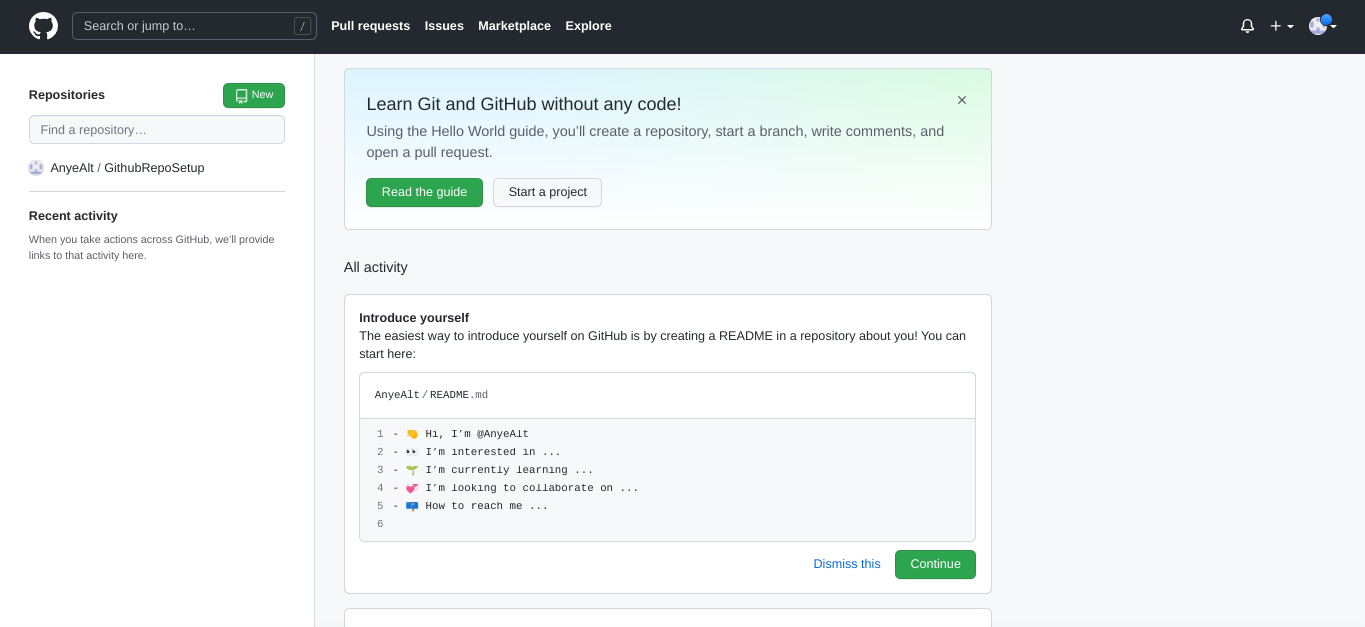
Task: Click the slash shortcut key icon
Action: [x=302, y=26]
